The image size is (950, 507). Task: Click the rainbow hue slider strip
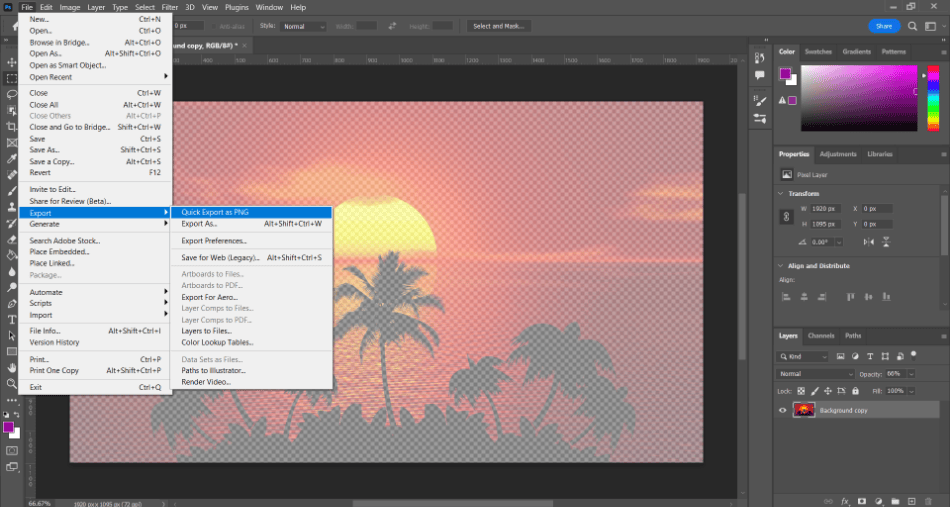point(934,98)
